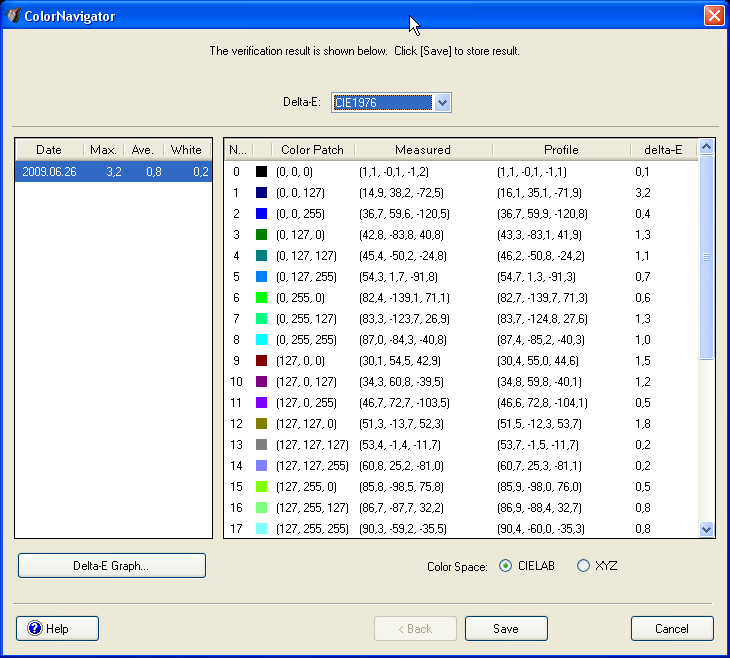Image resolution: width=730 pixels, height=658 pixels.
Task: Select the 2009.06.26 verification result row
Action: pos(113,172)
